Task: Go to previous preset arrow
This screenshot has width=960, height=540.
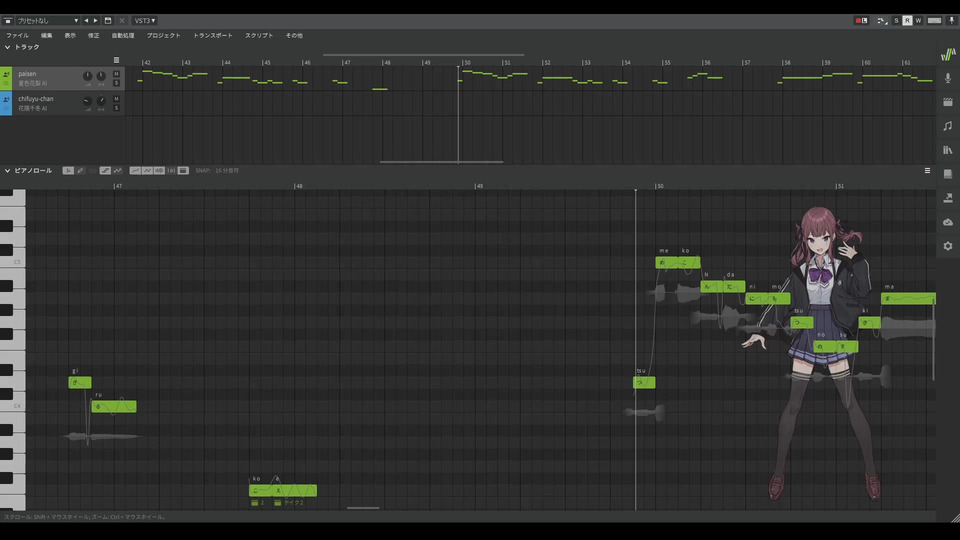Action: pos(86,20)
